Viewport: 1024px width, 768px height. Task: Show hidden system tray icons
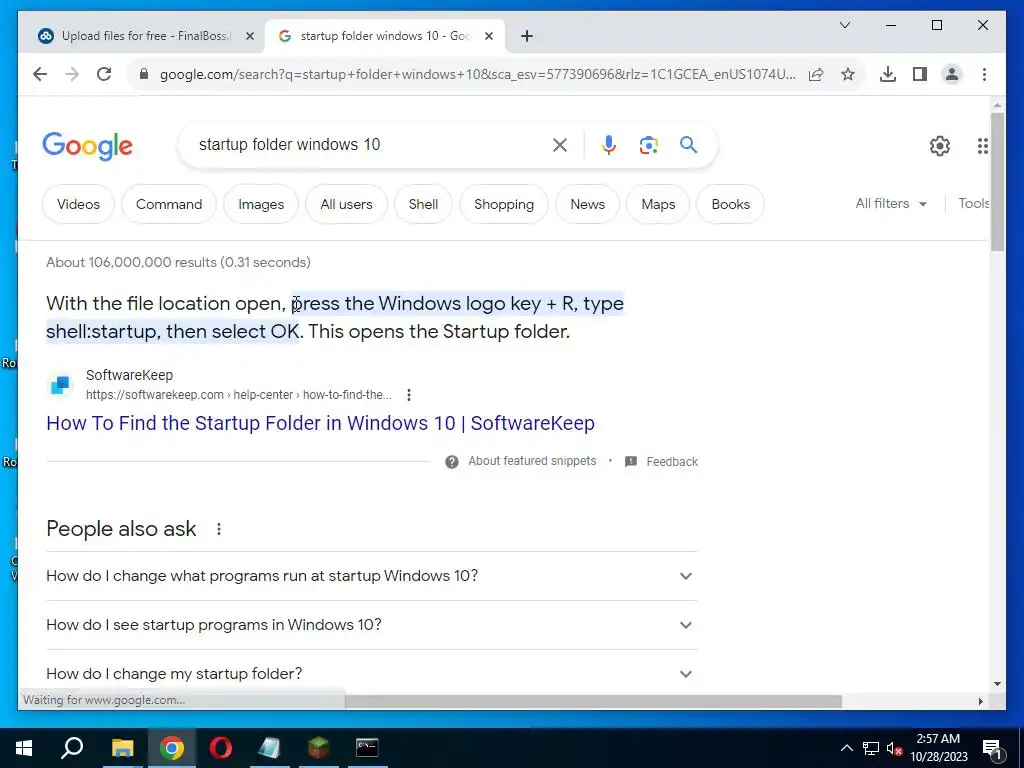tap(846, 748)
